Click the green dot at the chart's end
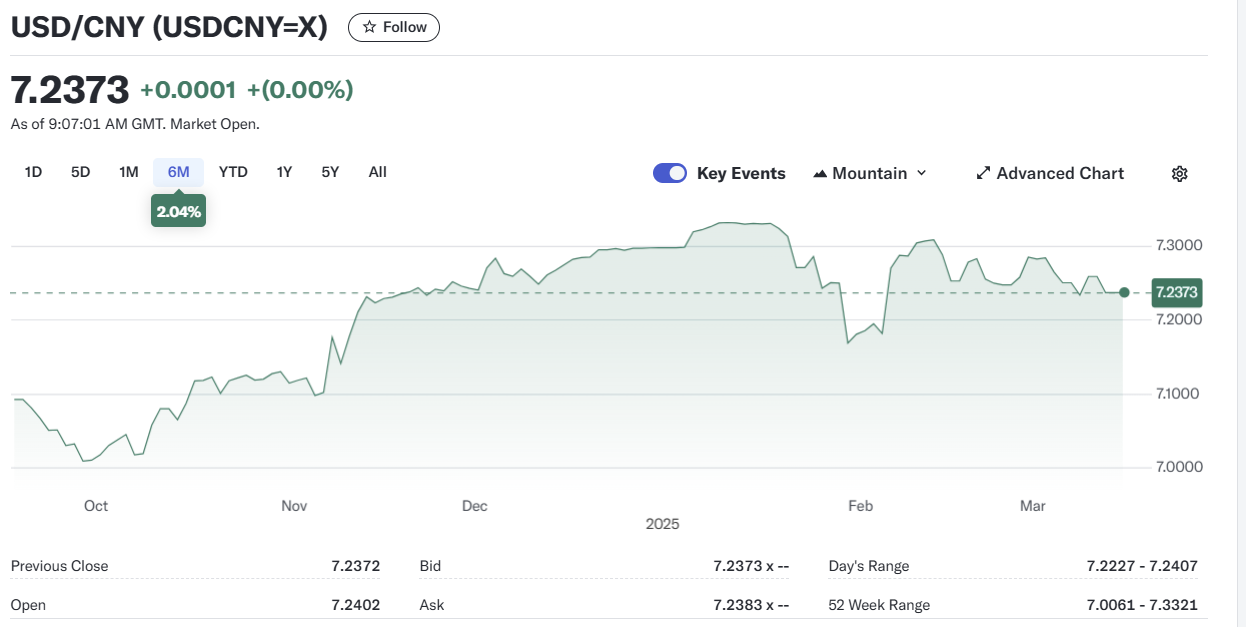 point(1124,292)
